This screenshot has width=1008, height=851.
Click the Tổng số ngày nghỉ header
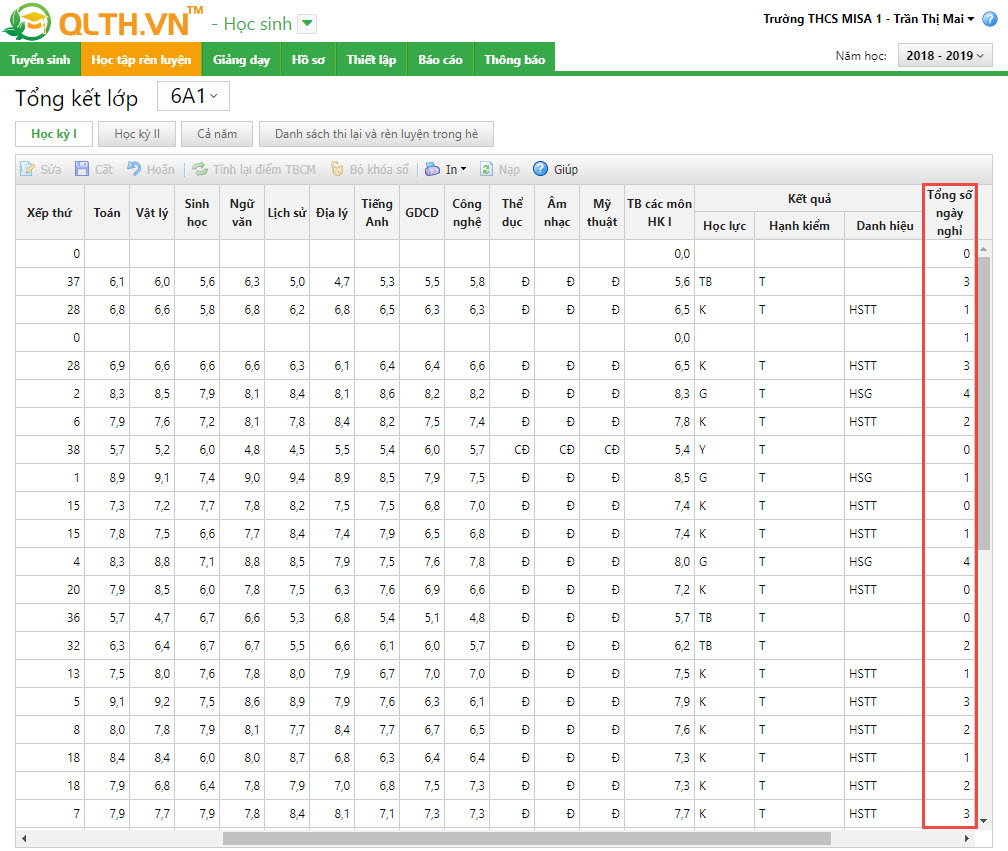[x=950, y=212]
